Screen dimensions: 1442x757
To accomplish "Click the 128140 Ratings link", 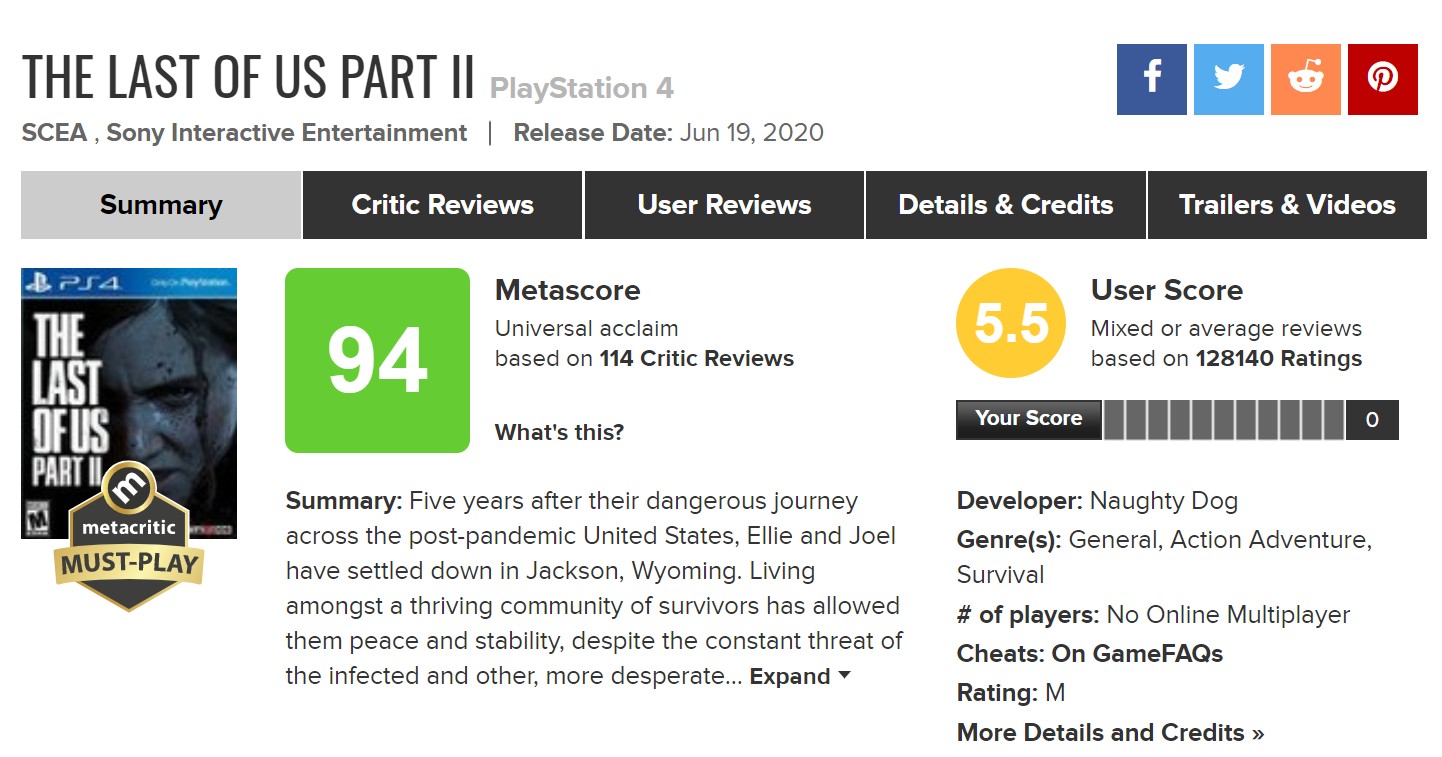I will [x=1278, y=359].
